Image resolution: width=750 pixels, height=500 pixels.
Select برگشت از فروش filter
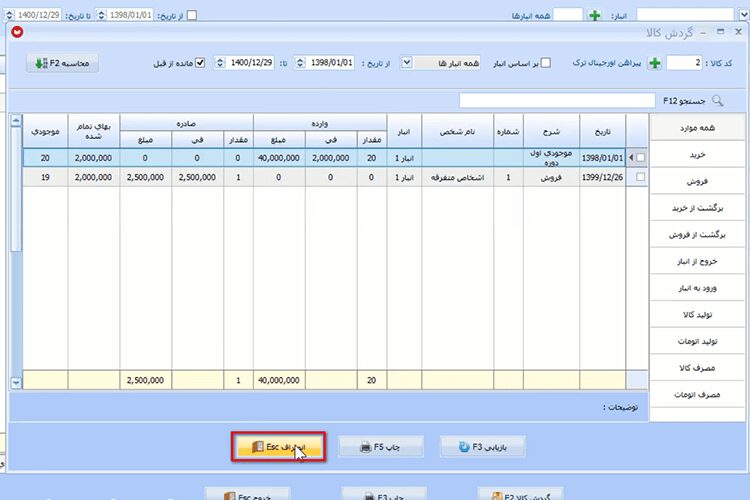(x=697, y=234)
